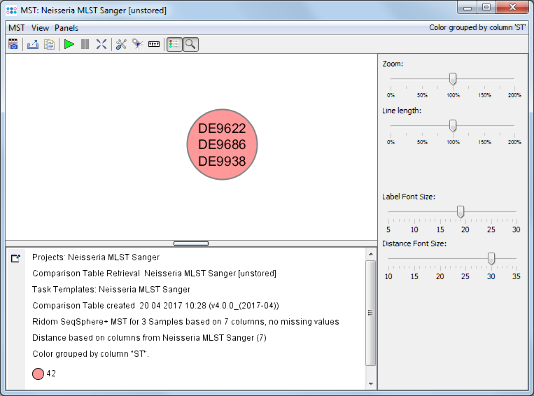Click the export image toolbar icon
Image resolution: width=534 pixels, height=396 pixels.
pos(33,44)
